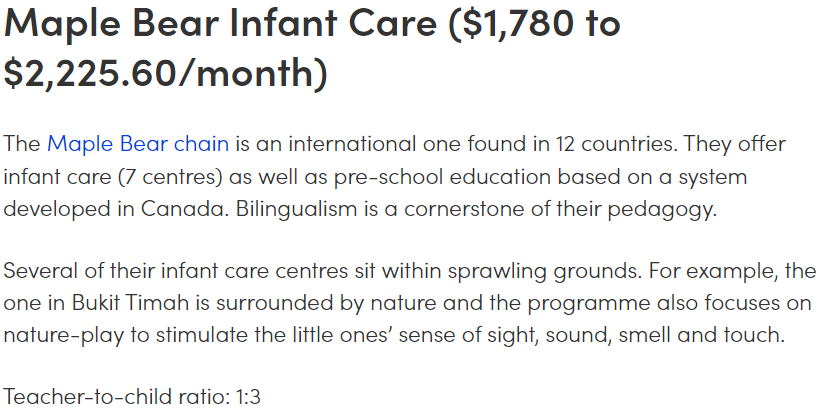The image size is (823, 419).
Task: Click the word 'pedagogy'
Action: pyautogui.click(x=661, y=209)
